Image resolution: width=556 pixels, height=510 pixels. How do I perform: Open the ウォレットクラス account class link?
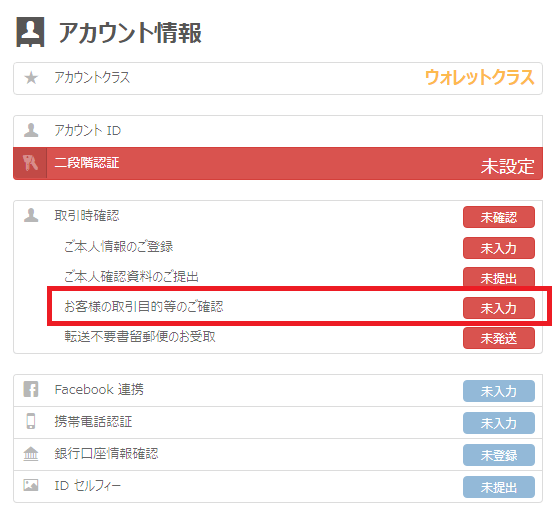pos(479,77)
